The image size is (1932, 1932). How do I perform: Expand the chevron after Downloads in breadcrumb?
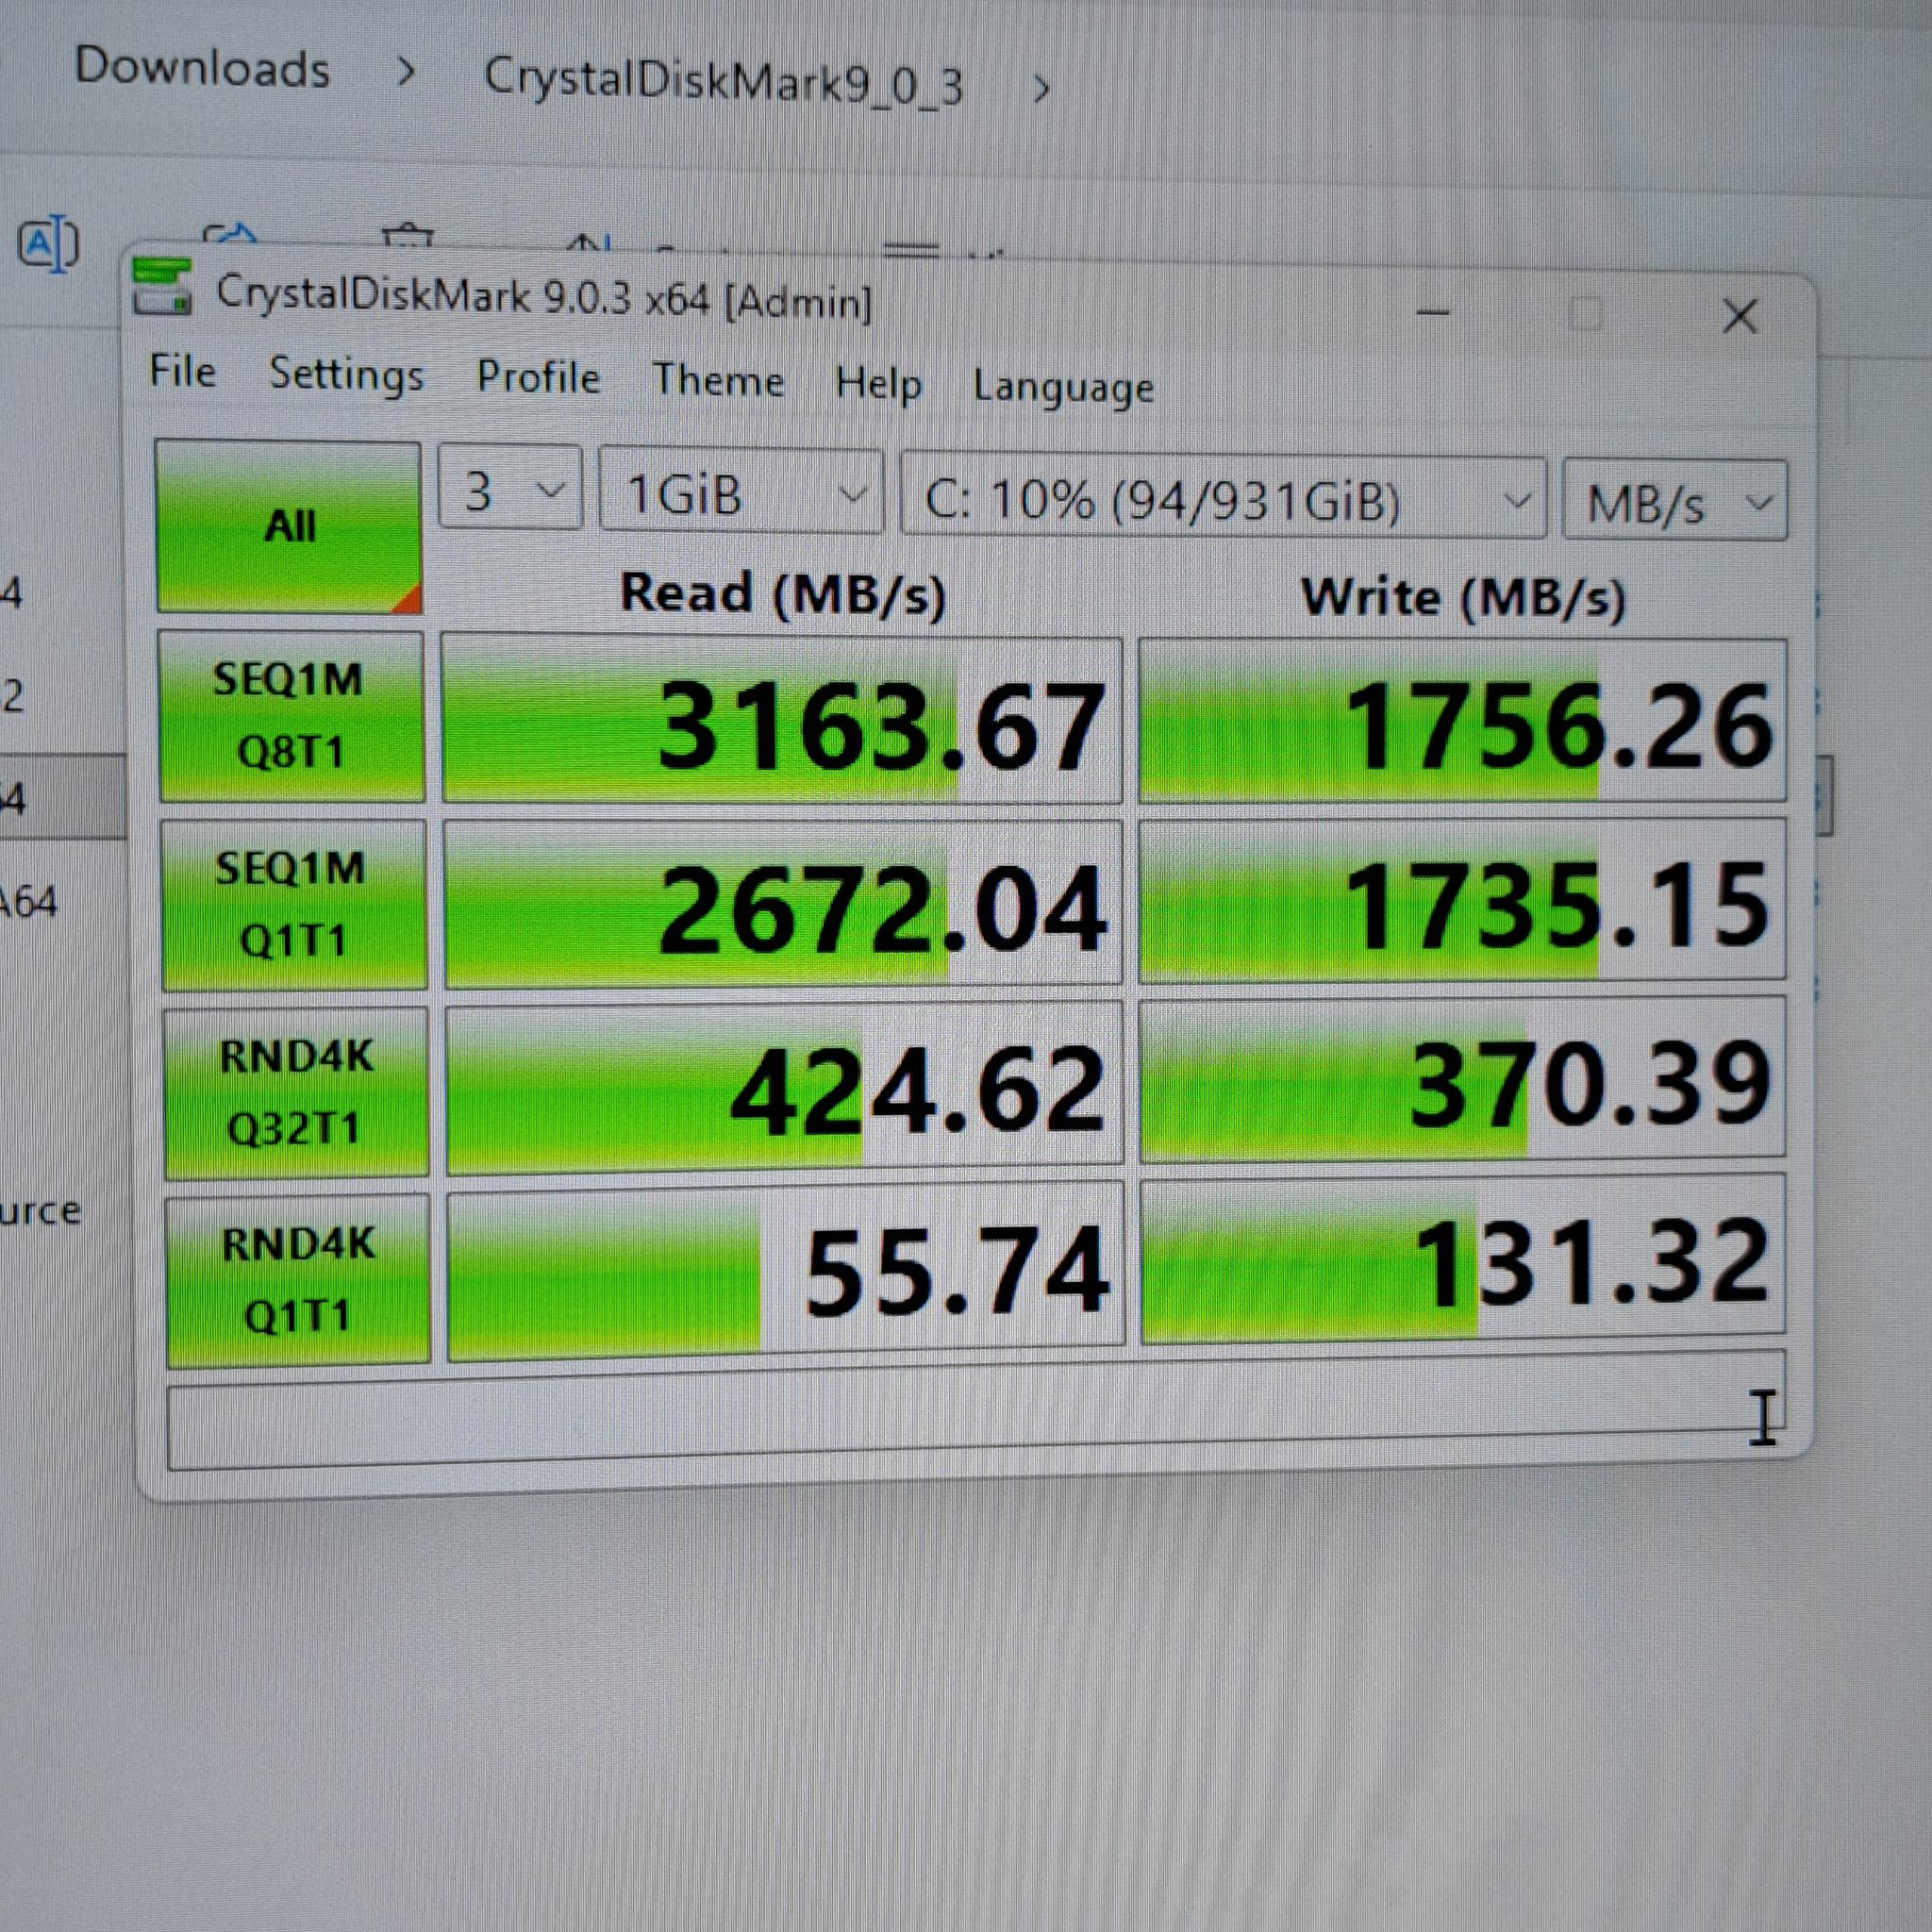[x=405, y=72]
